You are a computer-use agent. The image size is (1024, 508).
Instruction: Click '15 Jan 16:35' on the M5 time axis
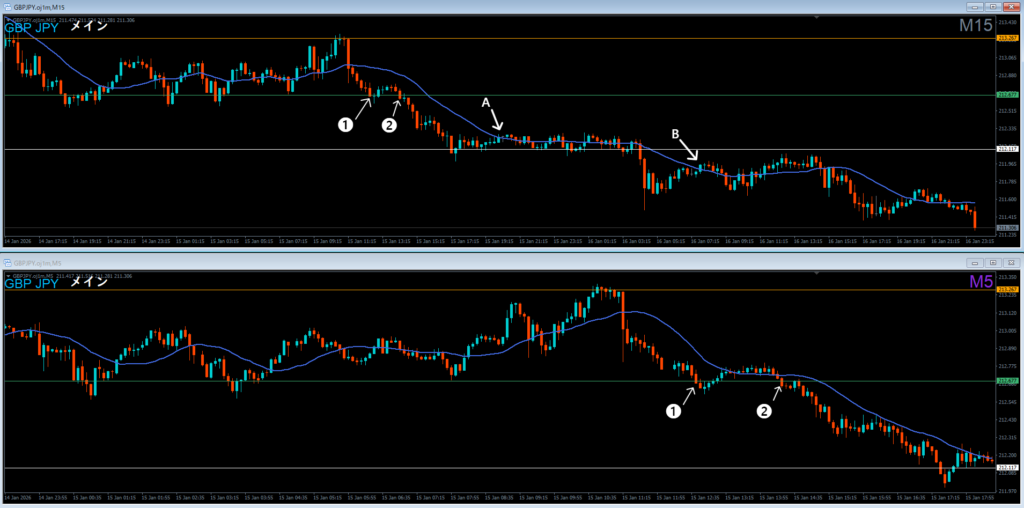[x=909, y=498]
